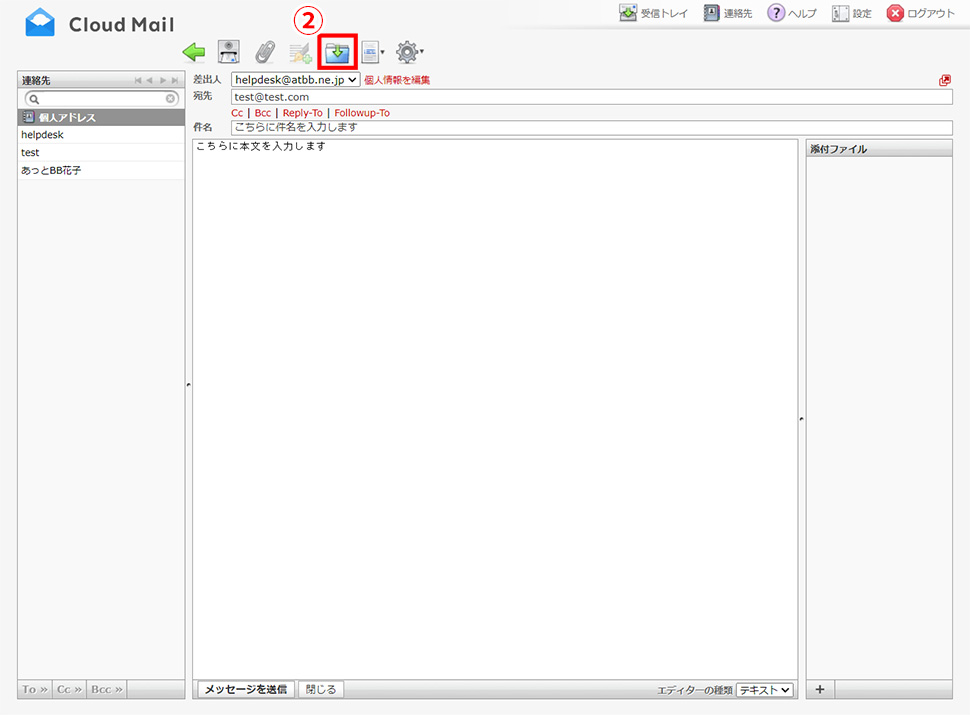This screenshot has width=970, height=715.
Task: Click the メッセージを送信 send button
Action: click(245, 689)
